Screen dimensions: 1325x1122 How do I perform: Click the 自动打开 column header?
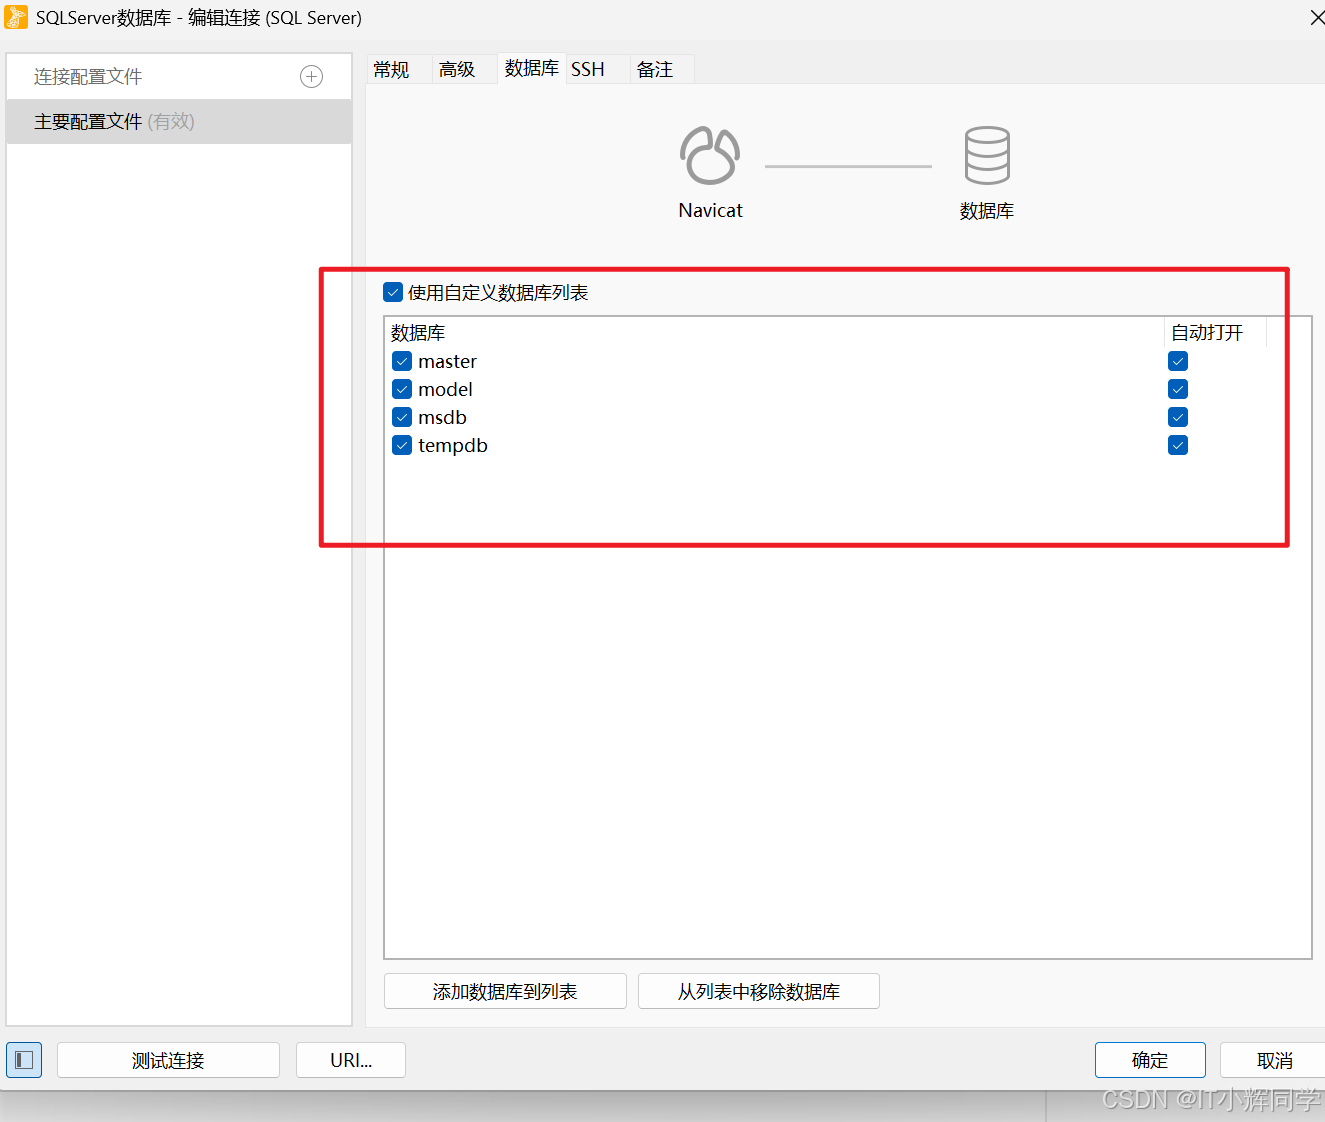1216,332
